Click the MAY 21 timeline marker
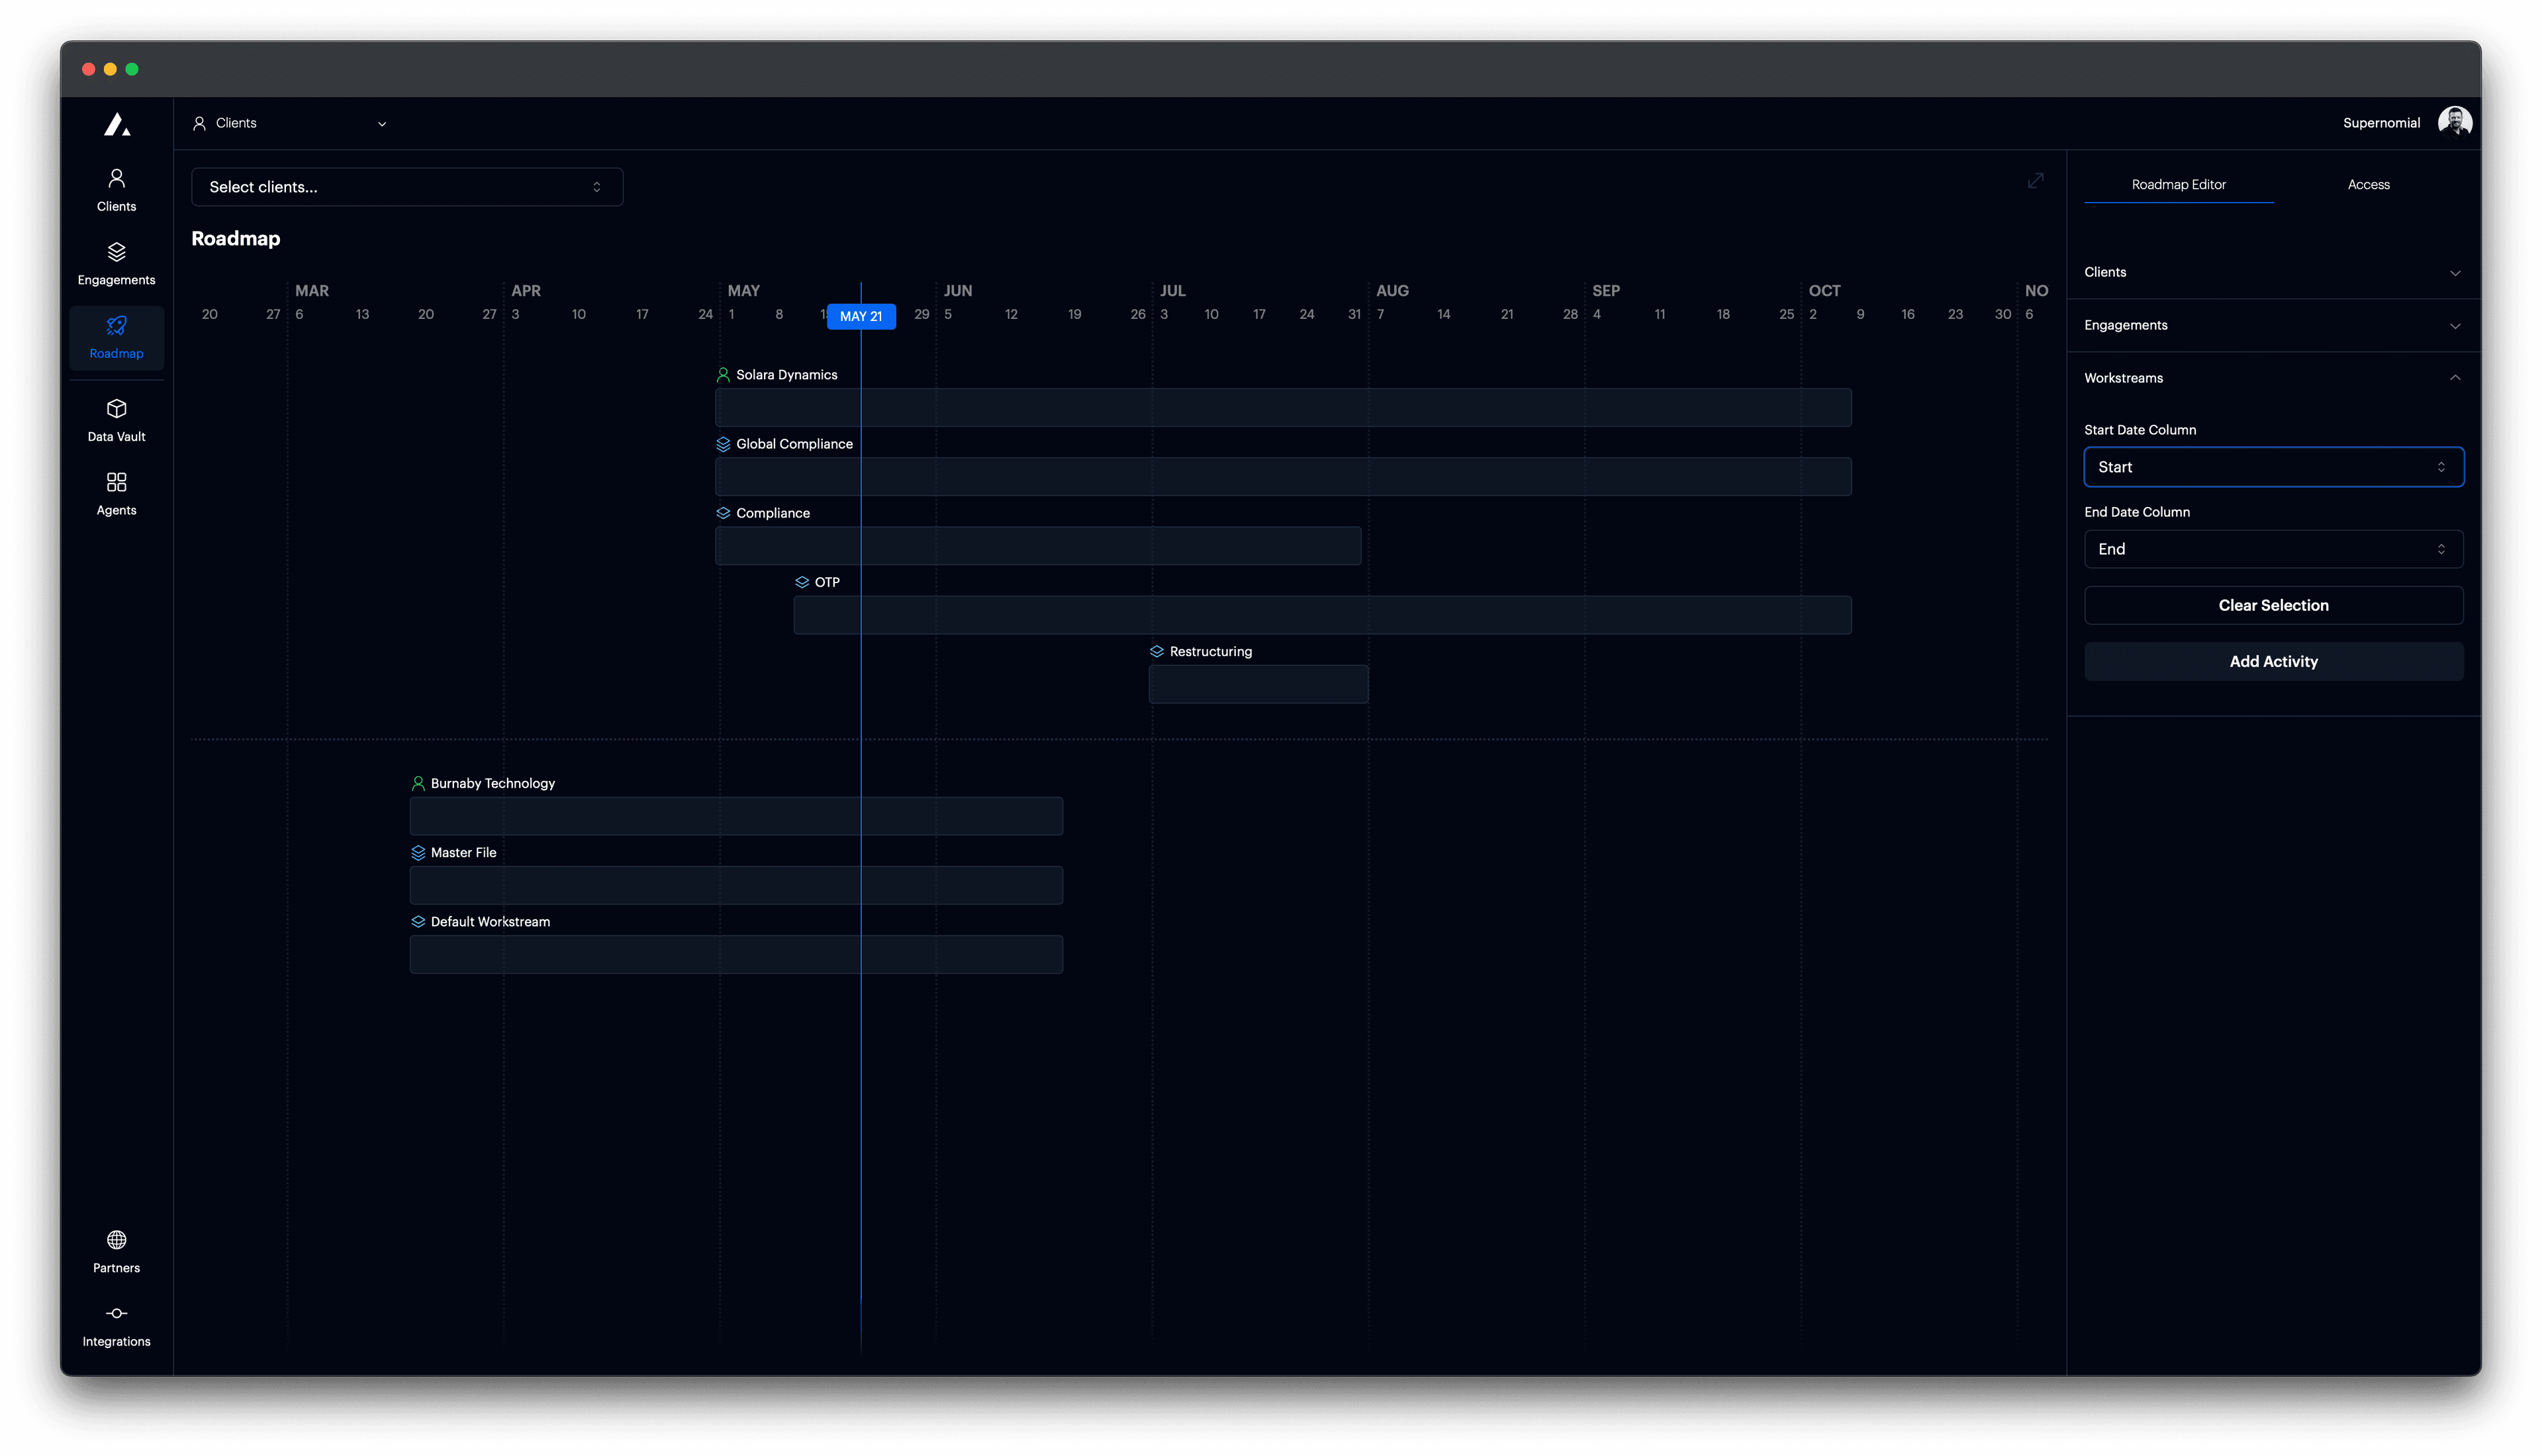Screen dimensions: 2542x1456 861,315
